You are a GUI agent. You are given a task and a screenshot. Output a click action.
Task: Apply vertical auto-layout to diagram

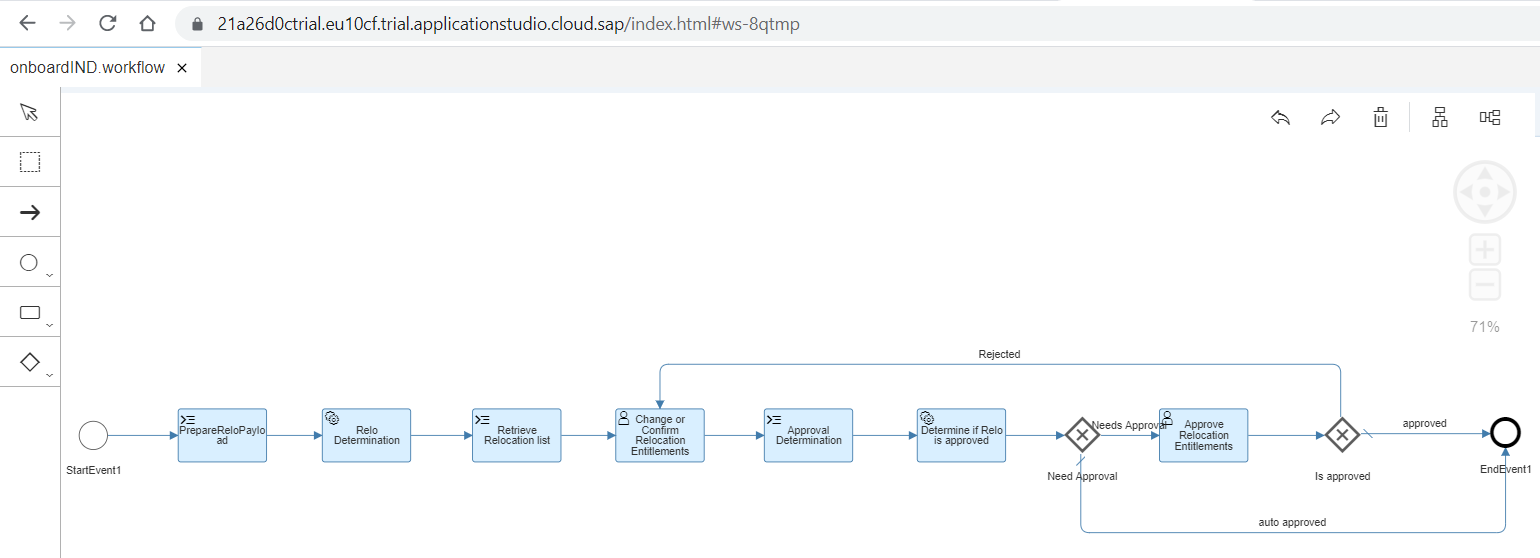click(1440, 118)
